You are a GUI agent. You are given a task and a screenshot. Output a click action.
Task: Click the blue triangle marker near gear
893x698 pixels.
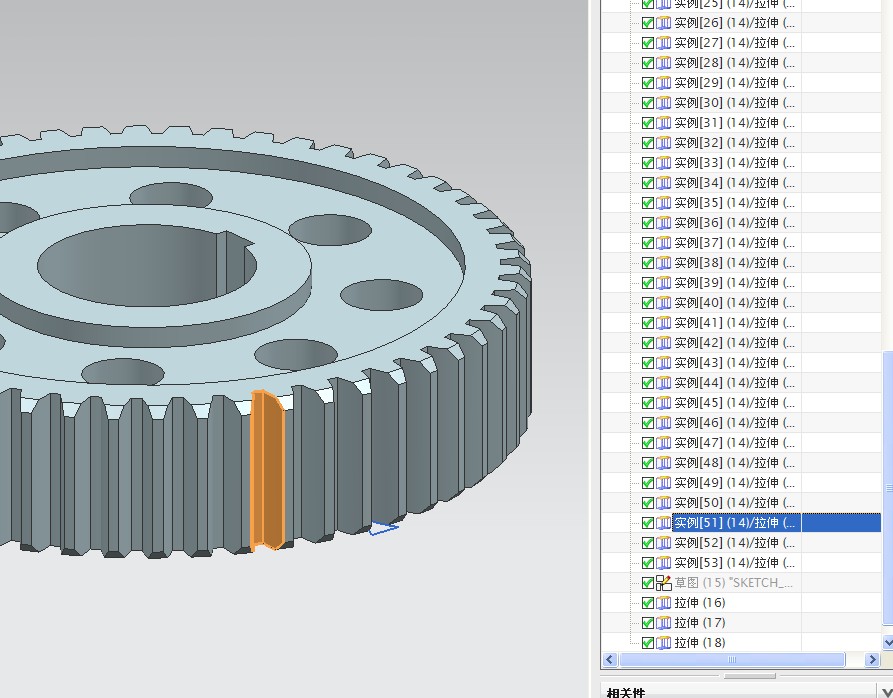[x=383, y=529]
